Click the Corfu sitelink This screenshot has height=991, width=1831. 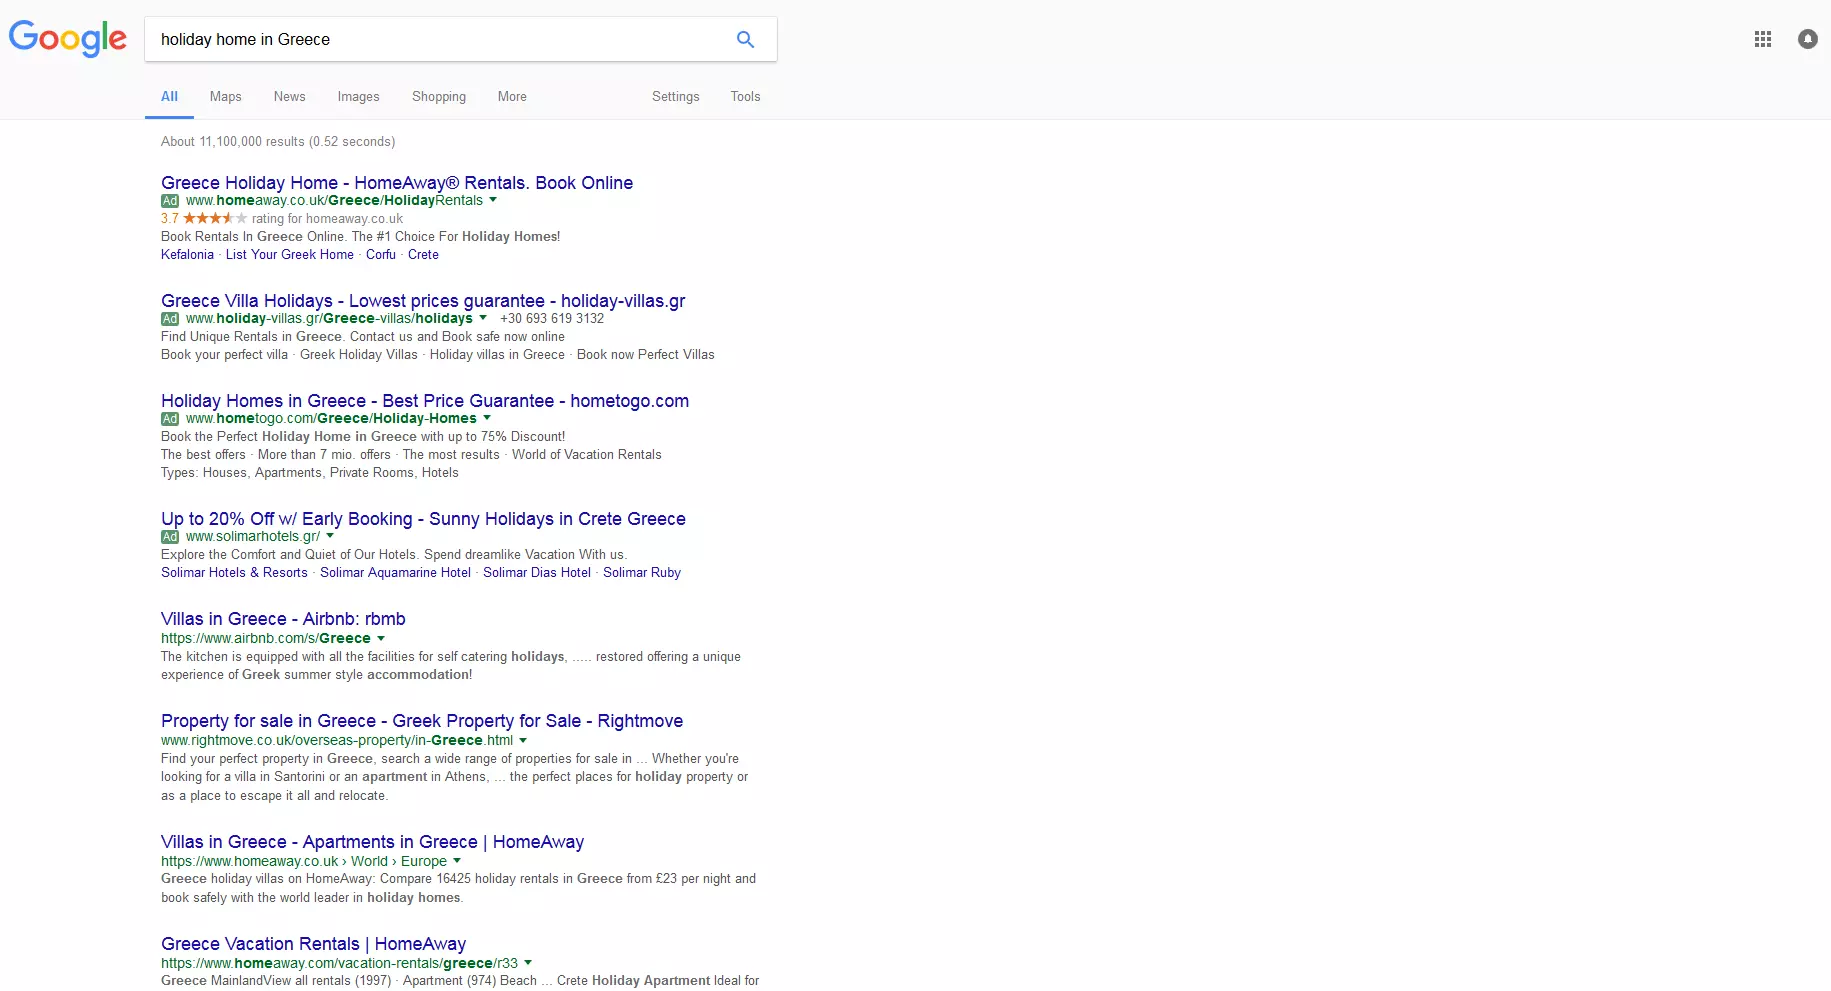coord(381,255)
